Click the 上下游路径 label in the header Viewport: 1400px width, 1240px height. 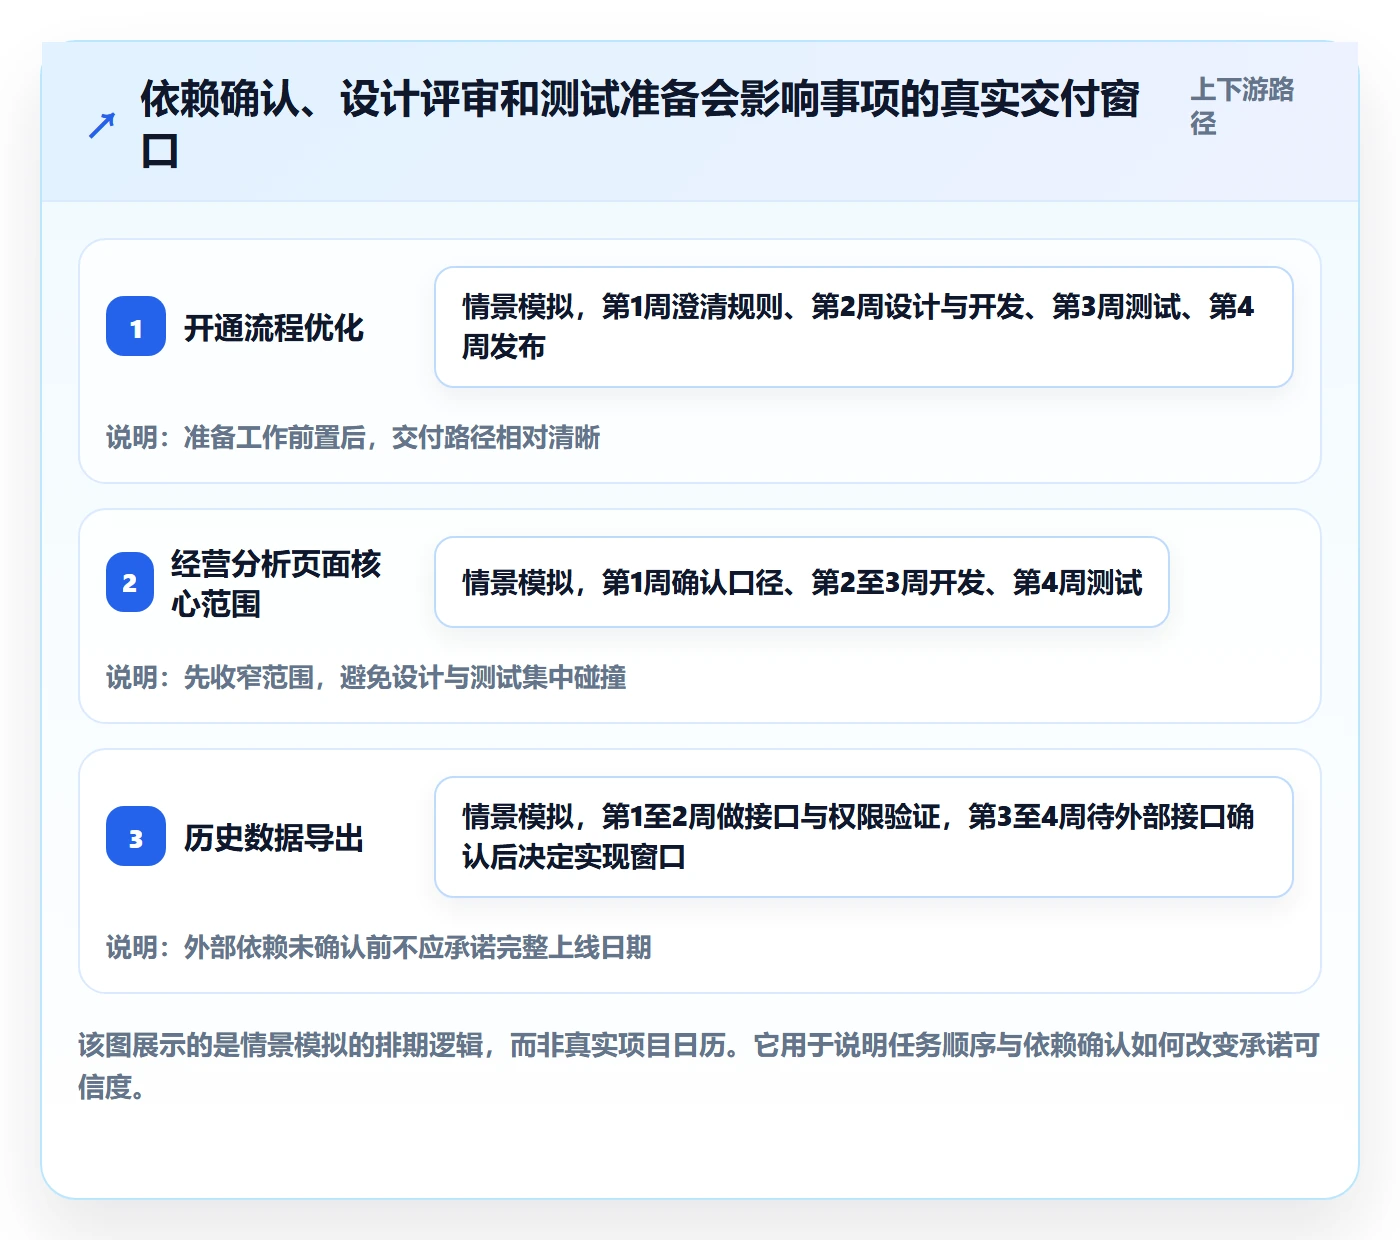(1242, 106)
